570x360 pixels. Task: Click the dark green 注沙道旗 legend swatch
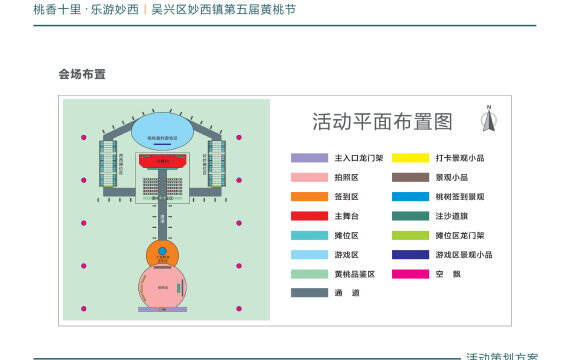[410, 216]
